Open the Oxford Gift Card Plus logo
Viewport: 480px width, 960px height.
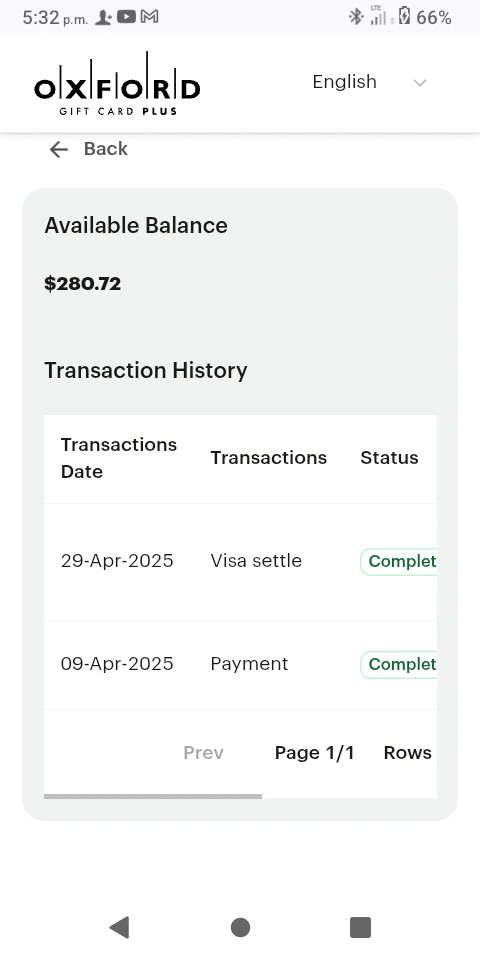117,83
